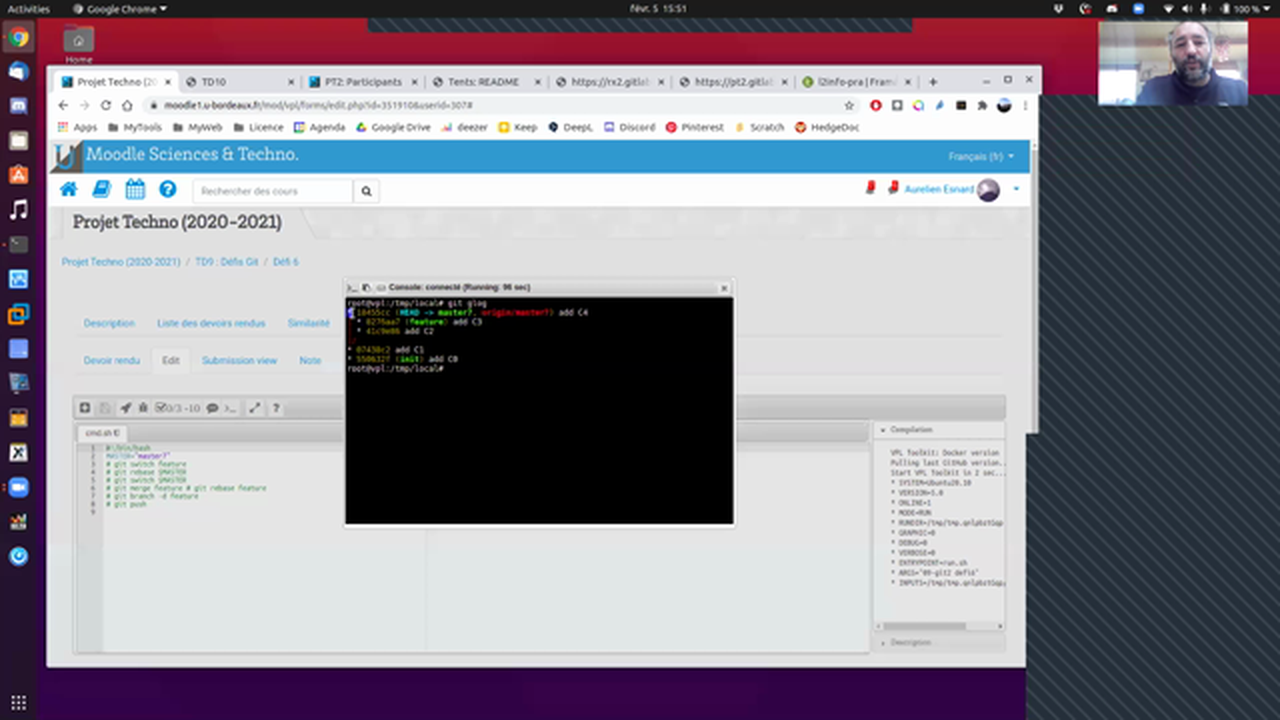Open user menu arrow next to Aurelien Esnard
1280x720 pixels.
[1016, 189]
